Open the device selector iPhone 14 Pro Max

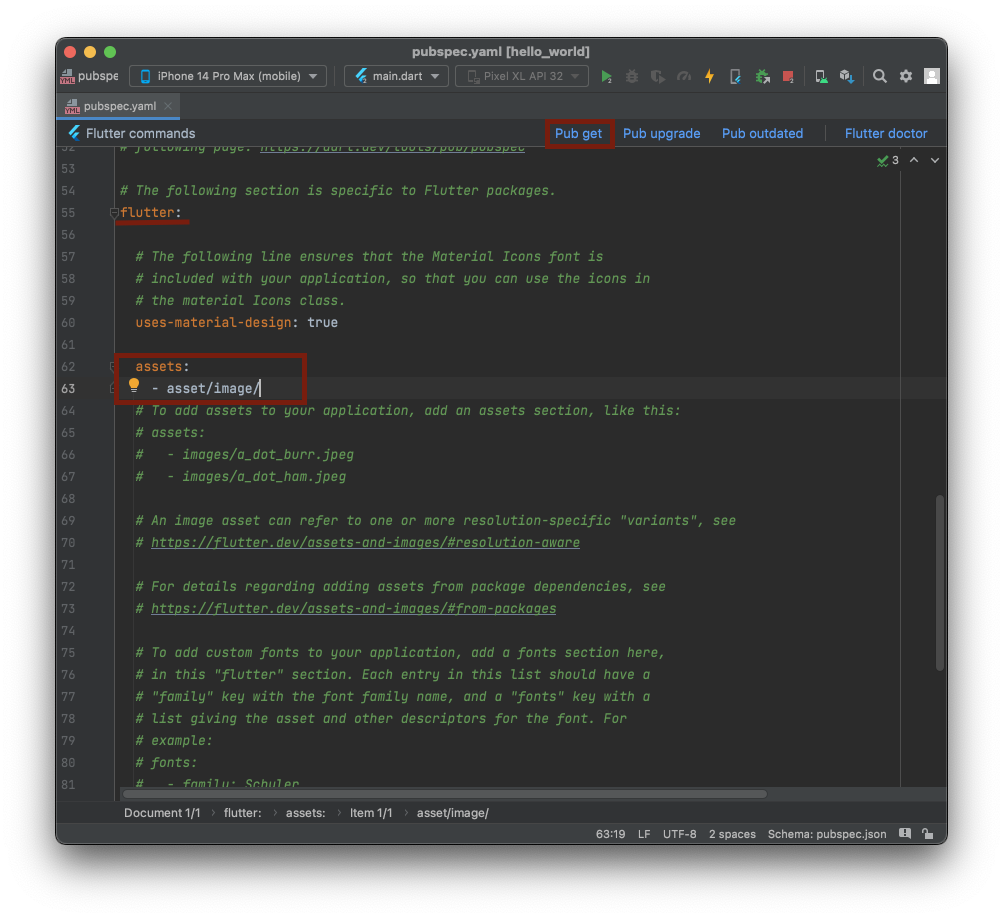coord(228,76)
